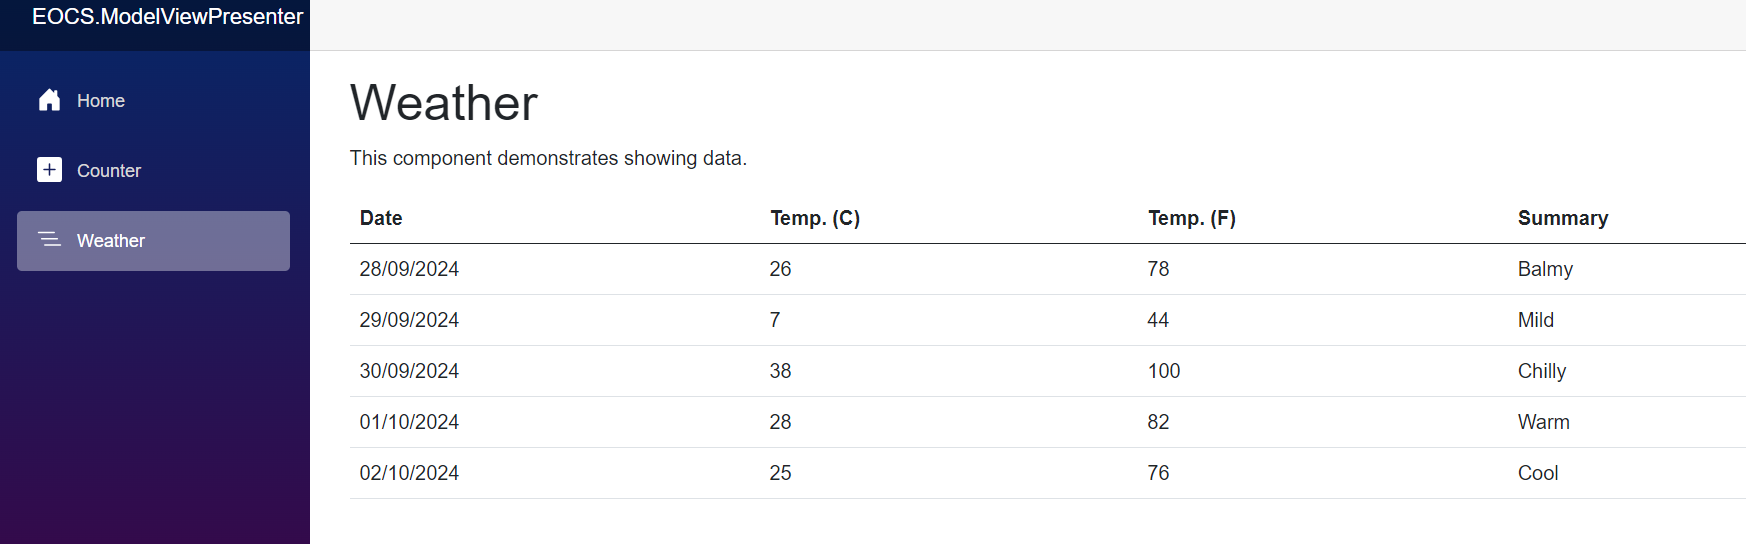Image resolution: width=1746 pixels, height=544 pixels.
Task: Go to the Counter page
Action: pos(153,171)
